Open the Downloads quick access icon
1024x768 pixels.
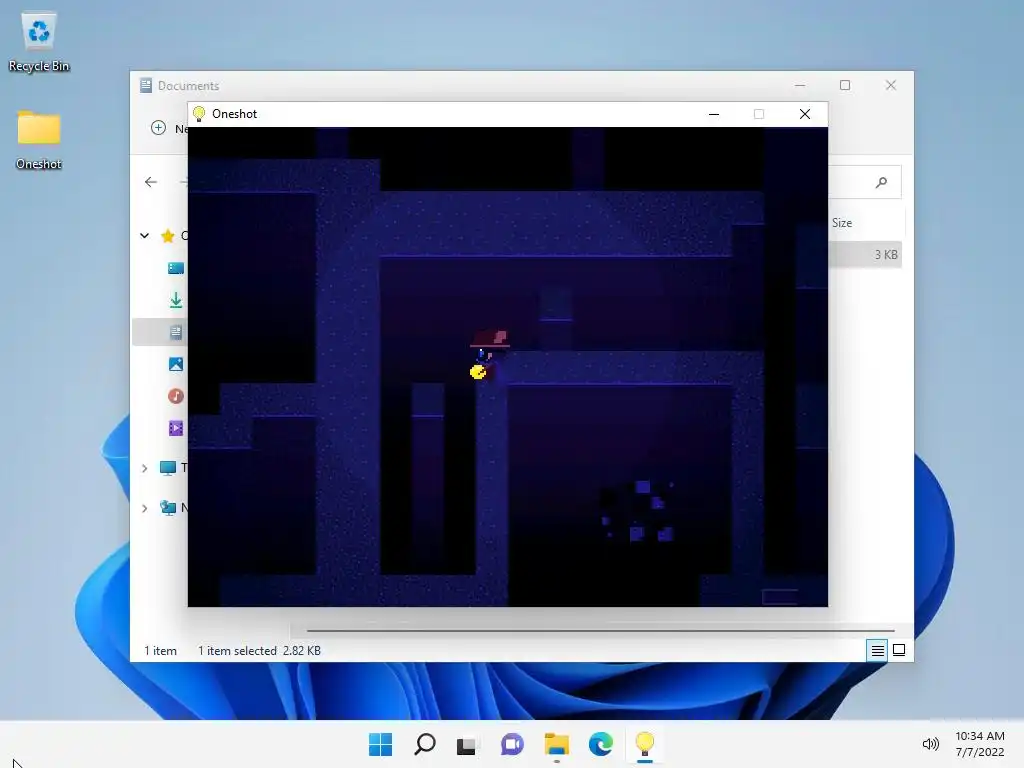(x=176, y=300)
